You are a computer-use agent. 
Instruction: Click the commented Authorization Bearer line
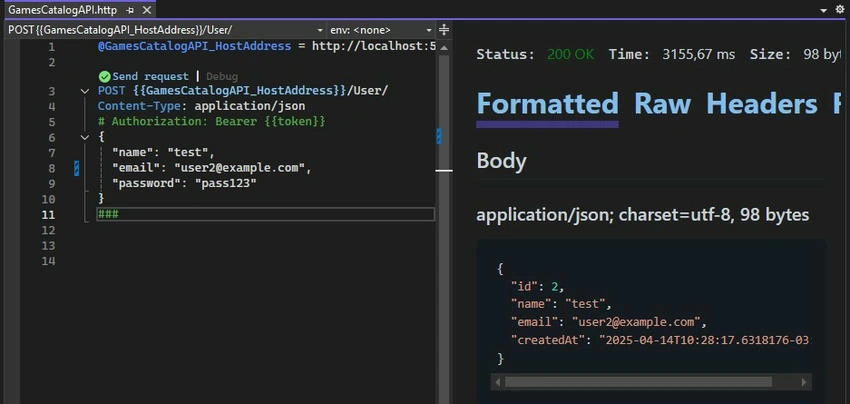[x=211, y=121]
